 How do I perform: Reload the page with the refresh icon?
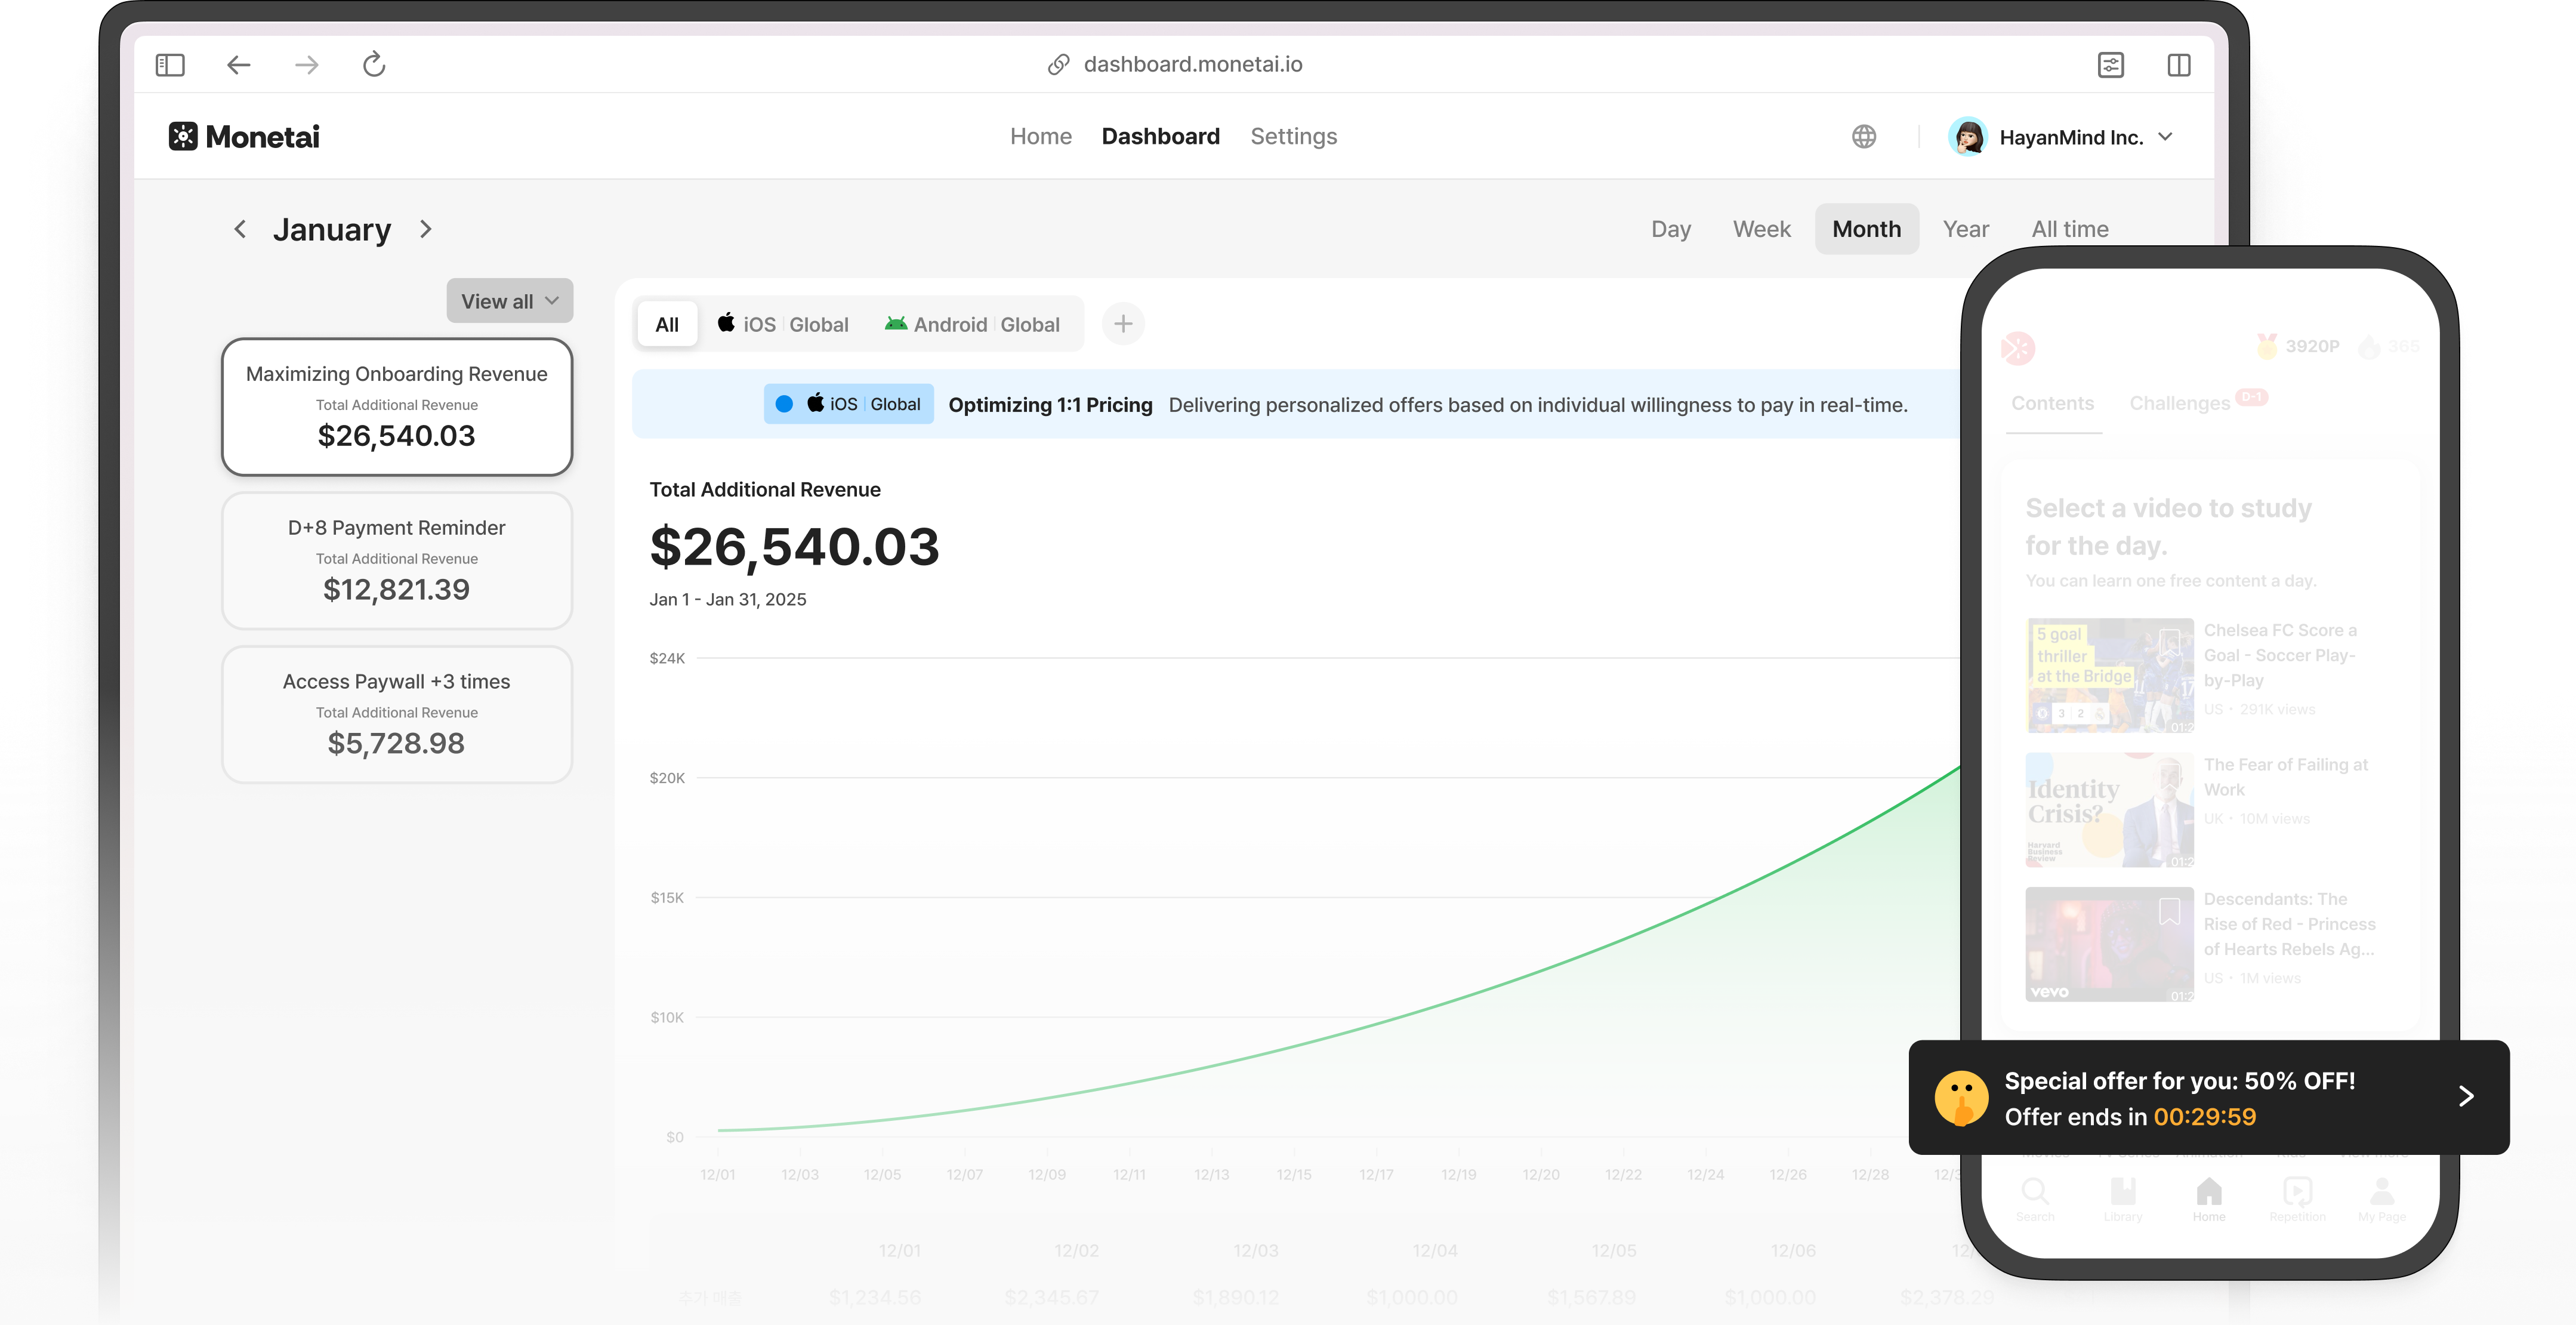374,65
